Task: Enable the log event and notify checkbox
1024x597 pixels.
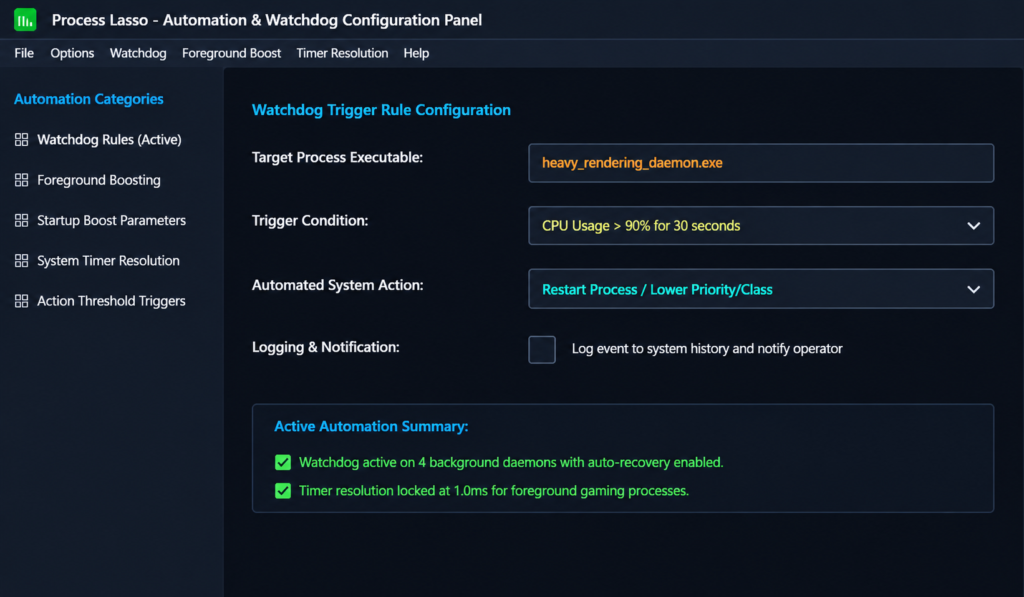Action: coord(542,349)
